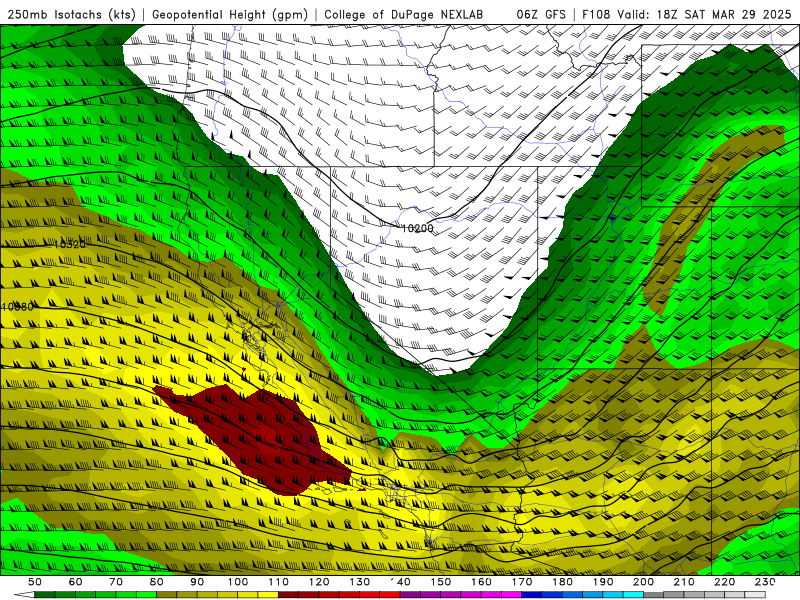Click the dark red jet streak maximum area
The height and width of the screenshot is (600, 800).
pos(260,439)
